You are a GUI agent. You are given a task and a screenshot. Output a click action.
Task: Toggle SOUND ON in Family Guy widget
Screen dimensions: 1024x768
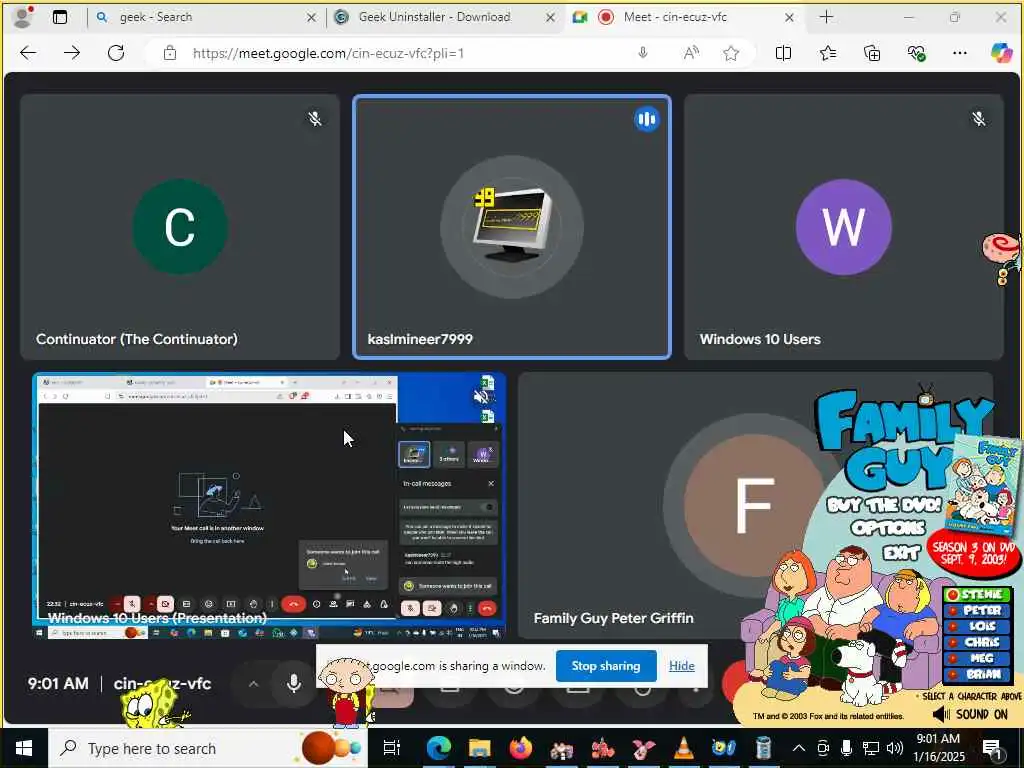[x=970, y=714]
